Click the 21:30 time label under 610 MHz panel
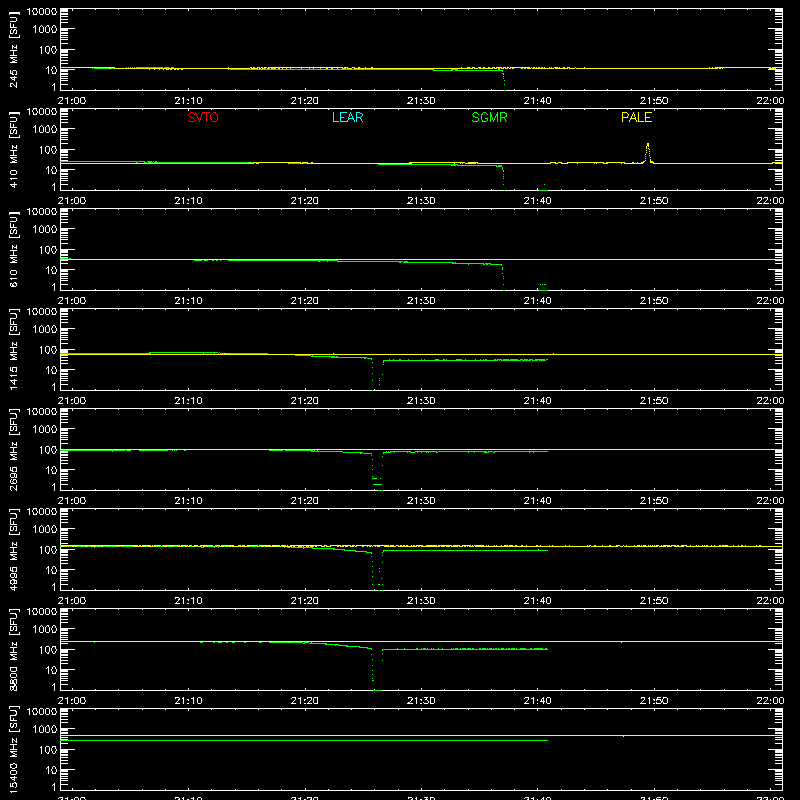The width and height of the screenshot is (800, 800). (x=421, y=301)
